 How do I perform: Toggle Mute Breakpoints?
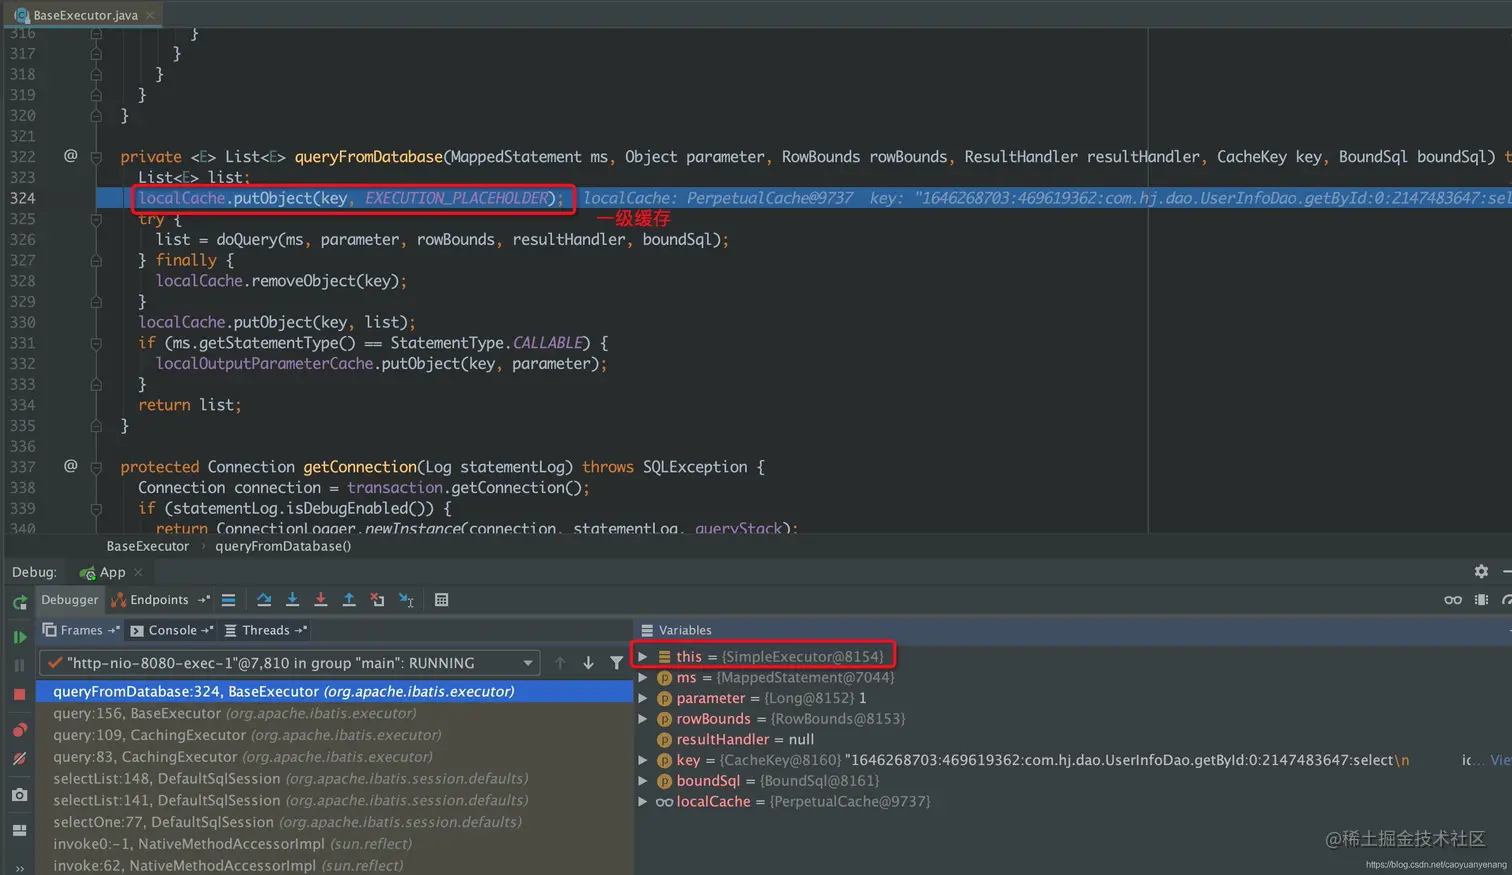coord(19,759)
